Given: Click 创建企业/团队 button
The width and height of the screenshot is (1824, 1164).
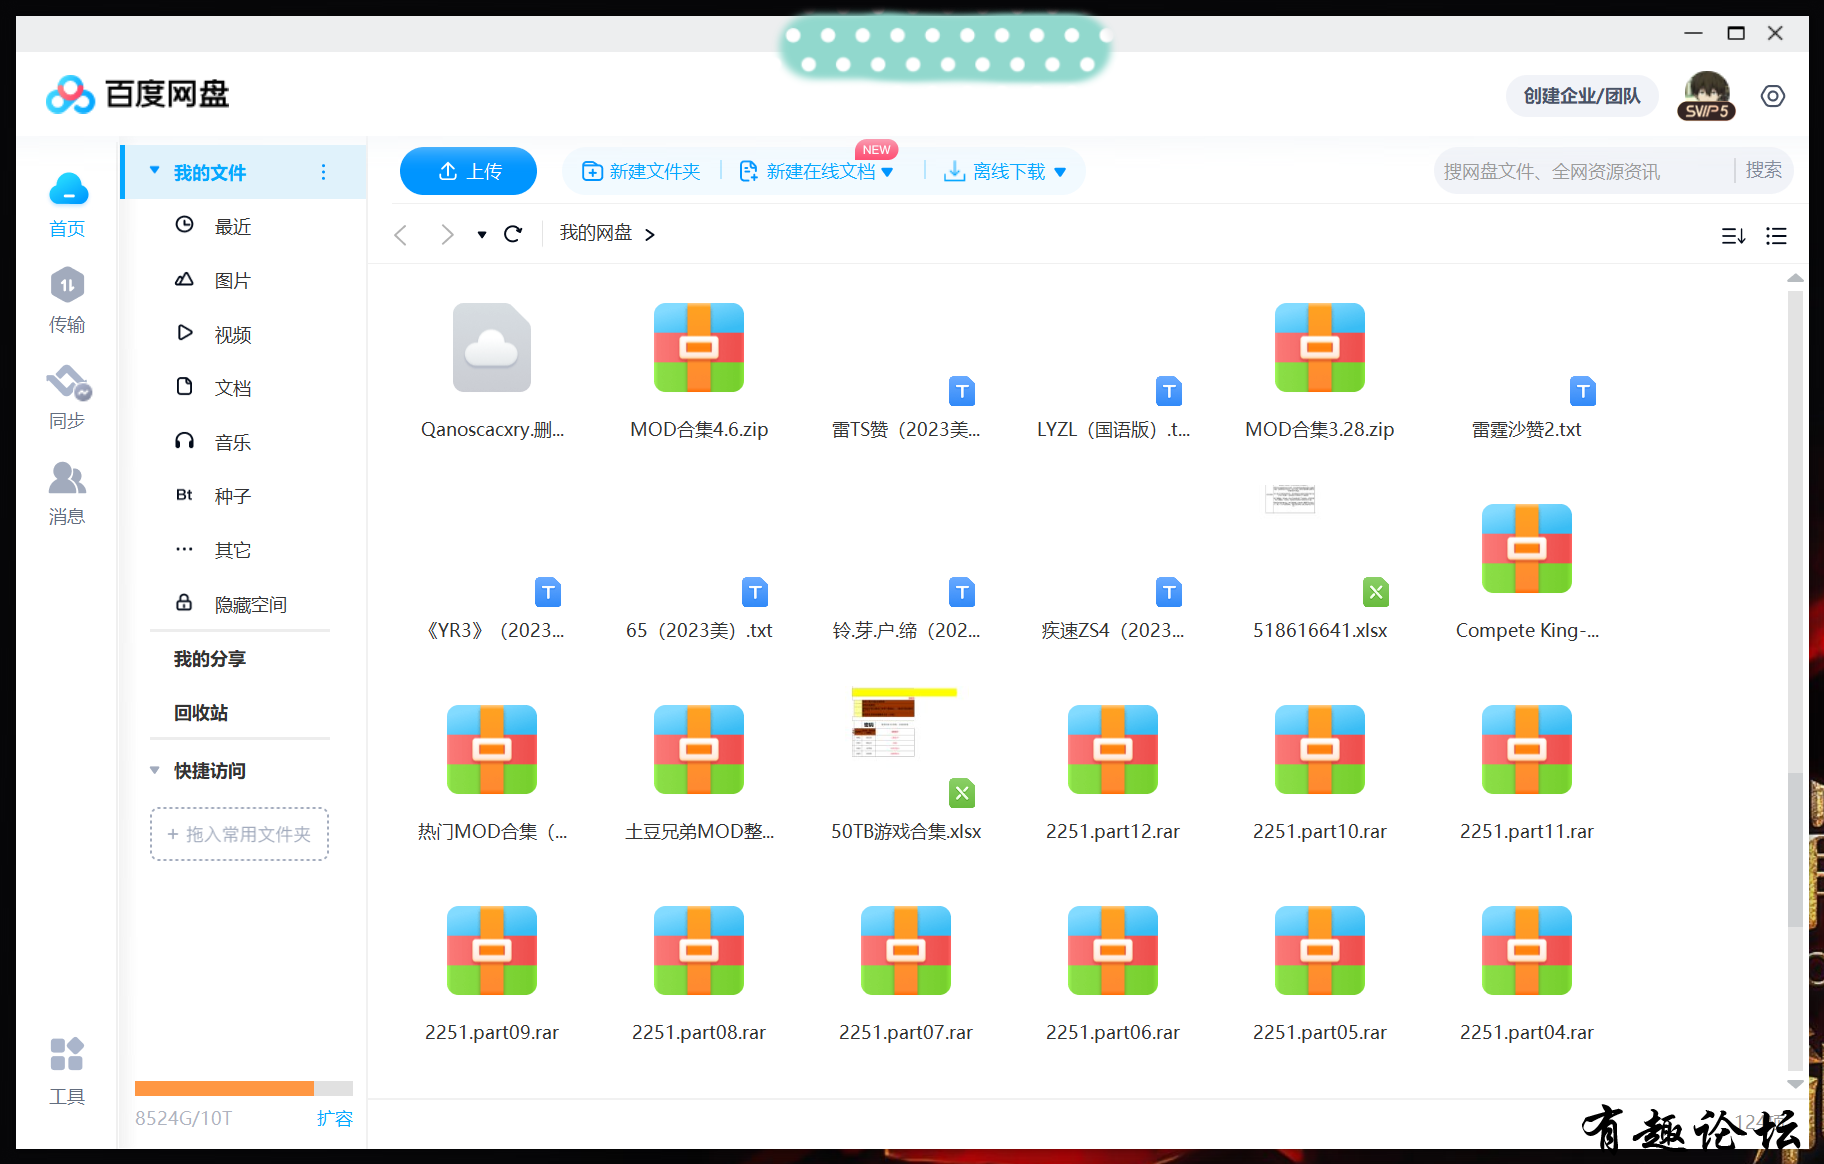Looking at the screenshot, I should pyautogui.click(x=1582, y=96).
